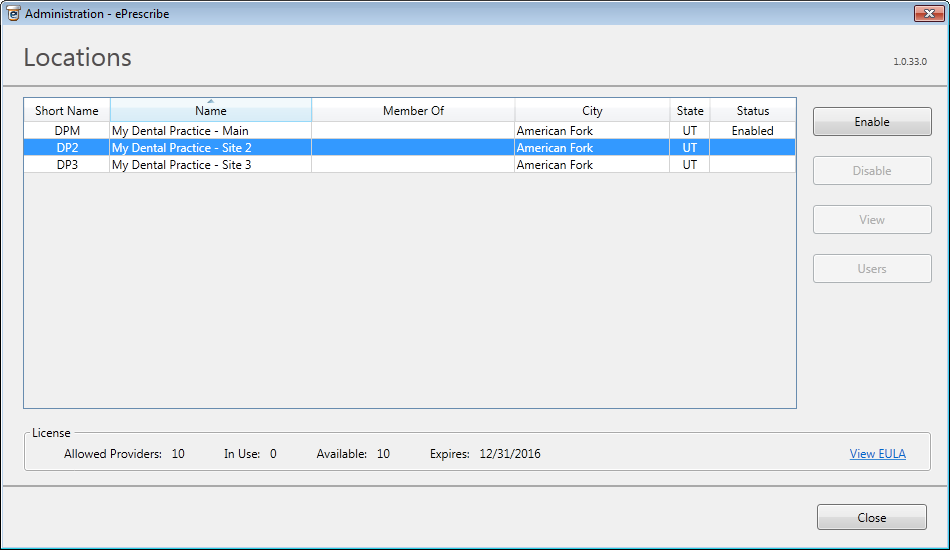Click the Member Of column header

pos(413,111)
